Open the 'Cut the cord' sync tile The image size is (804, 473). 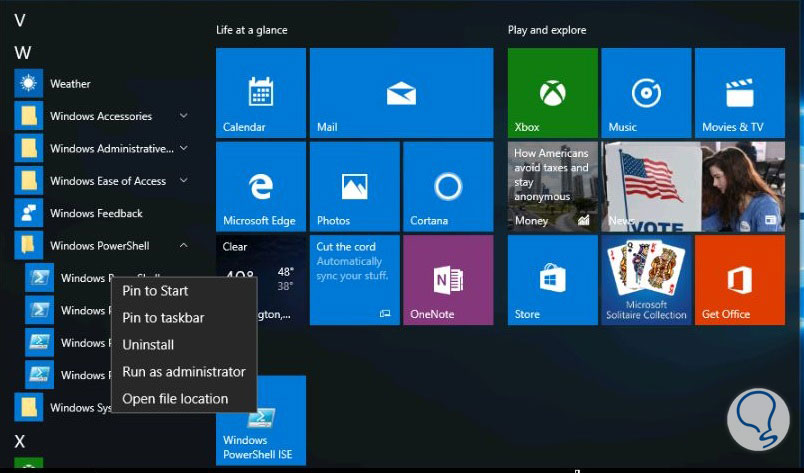tap(354, 280)
